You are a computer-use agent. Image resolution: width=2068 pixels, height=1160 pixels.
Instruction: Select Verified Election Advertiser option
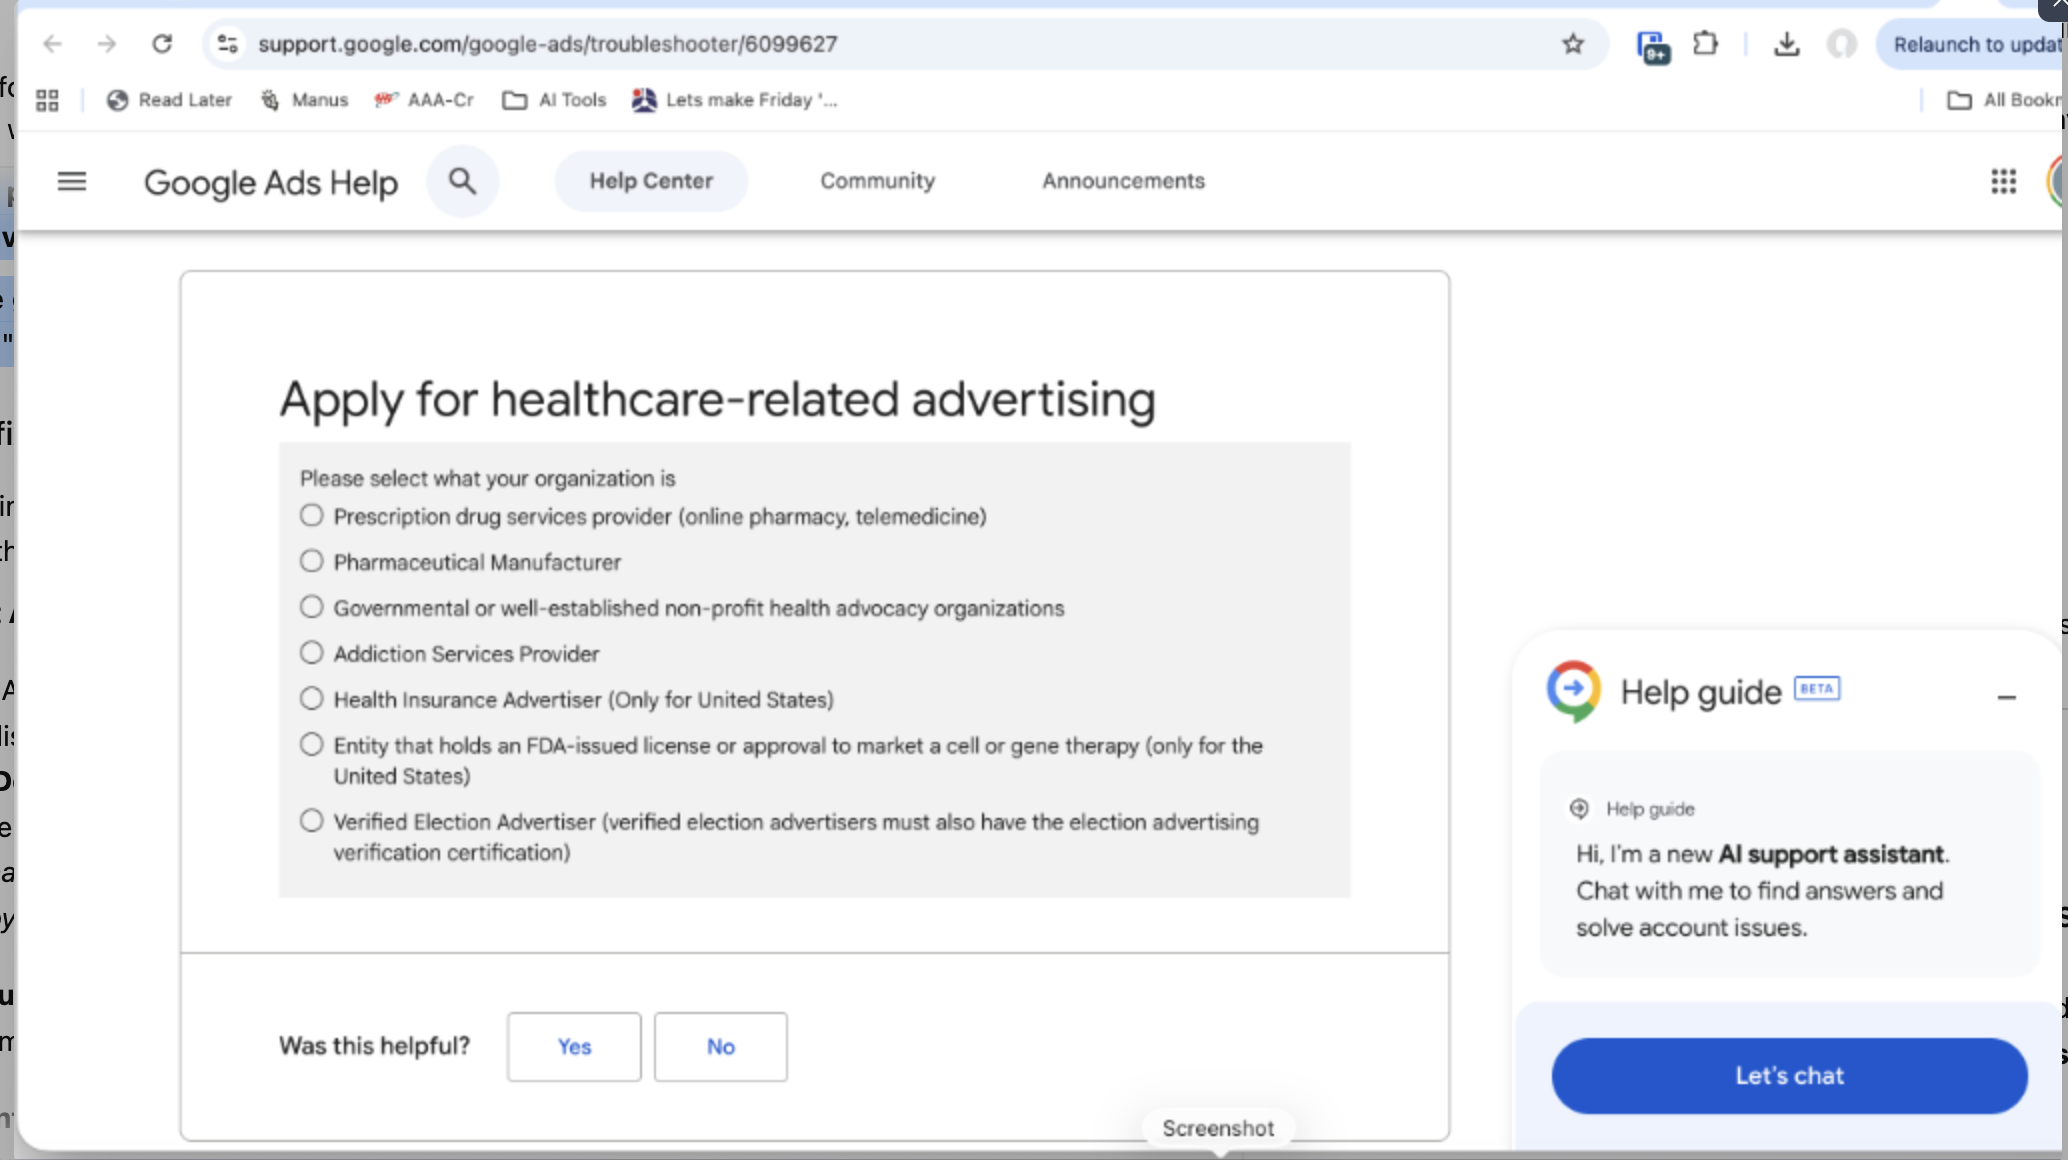[312, 821]
